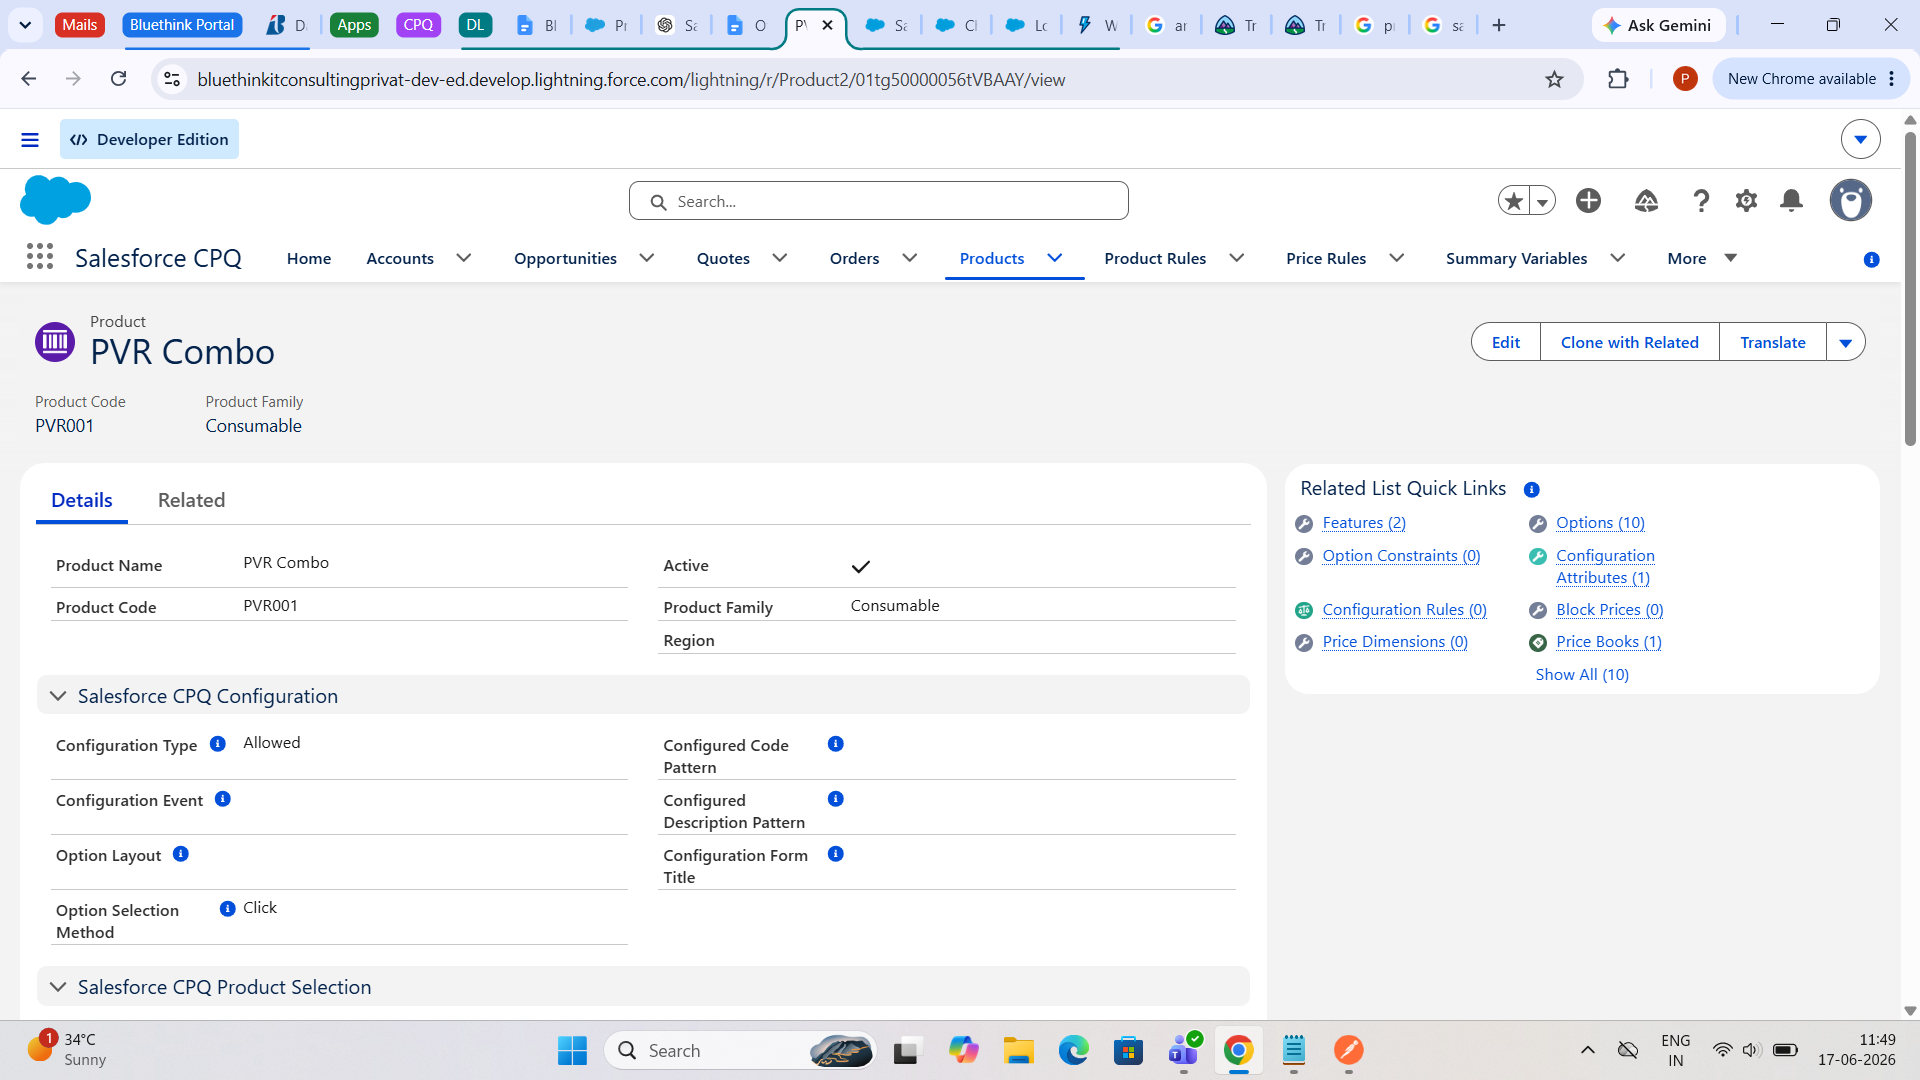Open the Help question mark icon
The height and width of the screenshot is (1080, 1920).
(x=1700, y=201)
